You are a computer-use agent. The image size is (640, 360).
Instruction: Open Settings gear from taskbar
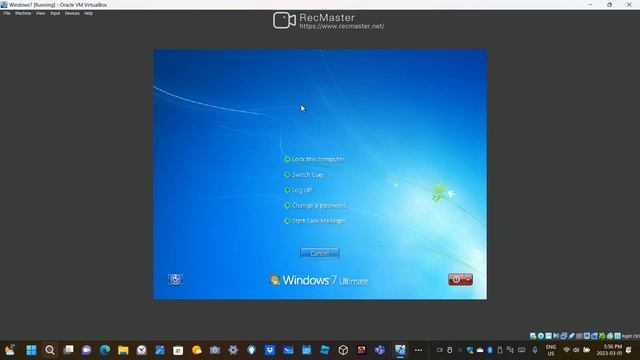point(233,350)
